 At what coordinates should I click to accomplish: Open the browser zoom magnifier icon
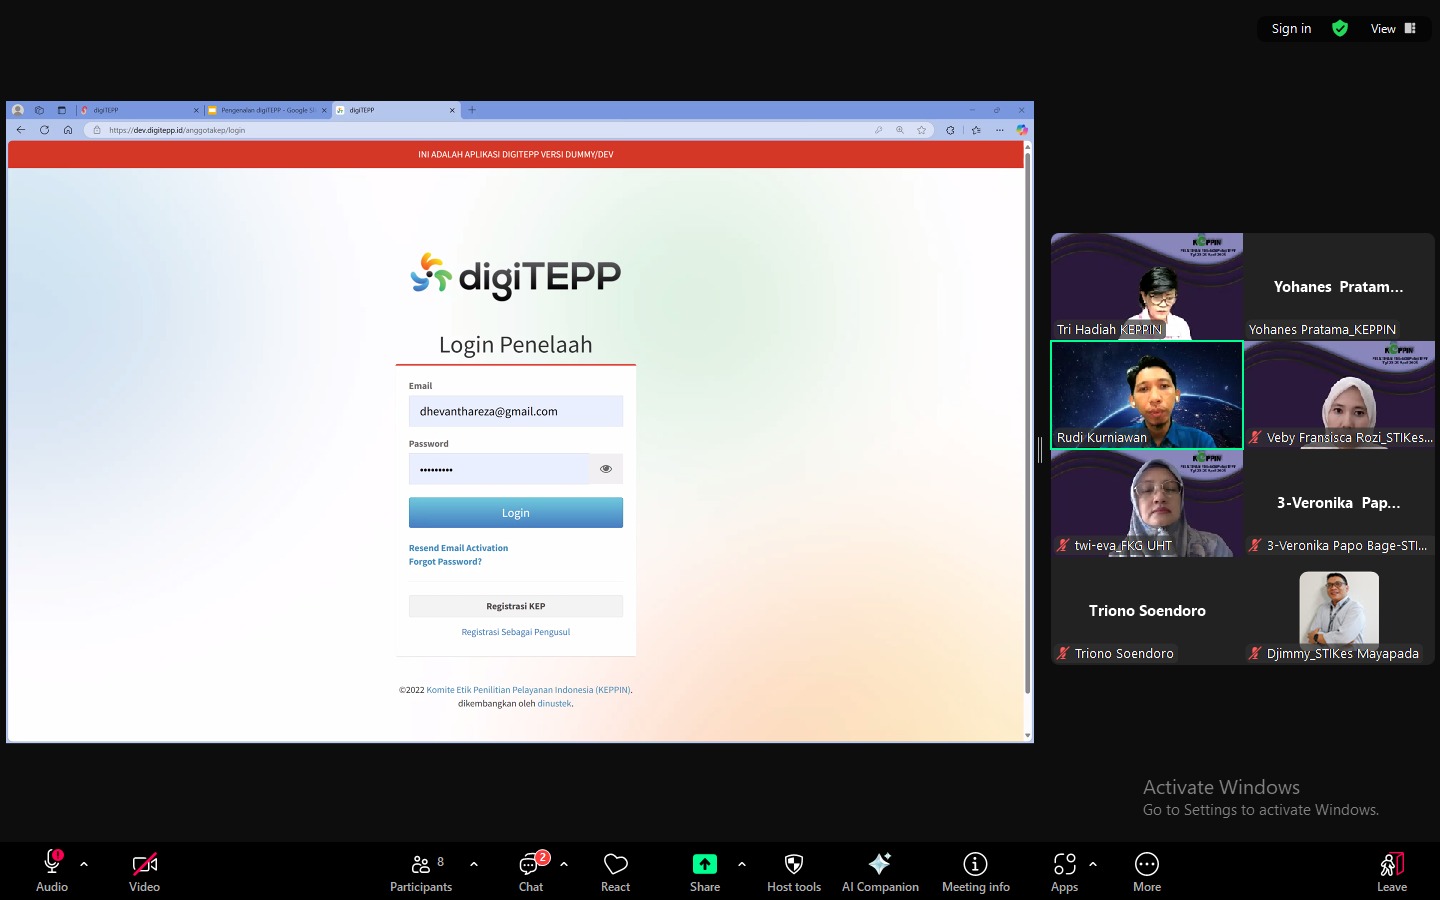coord(900,130)
